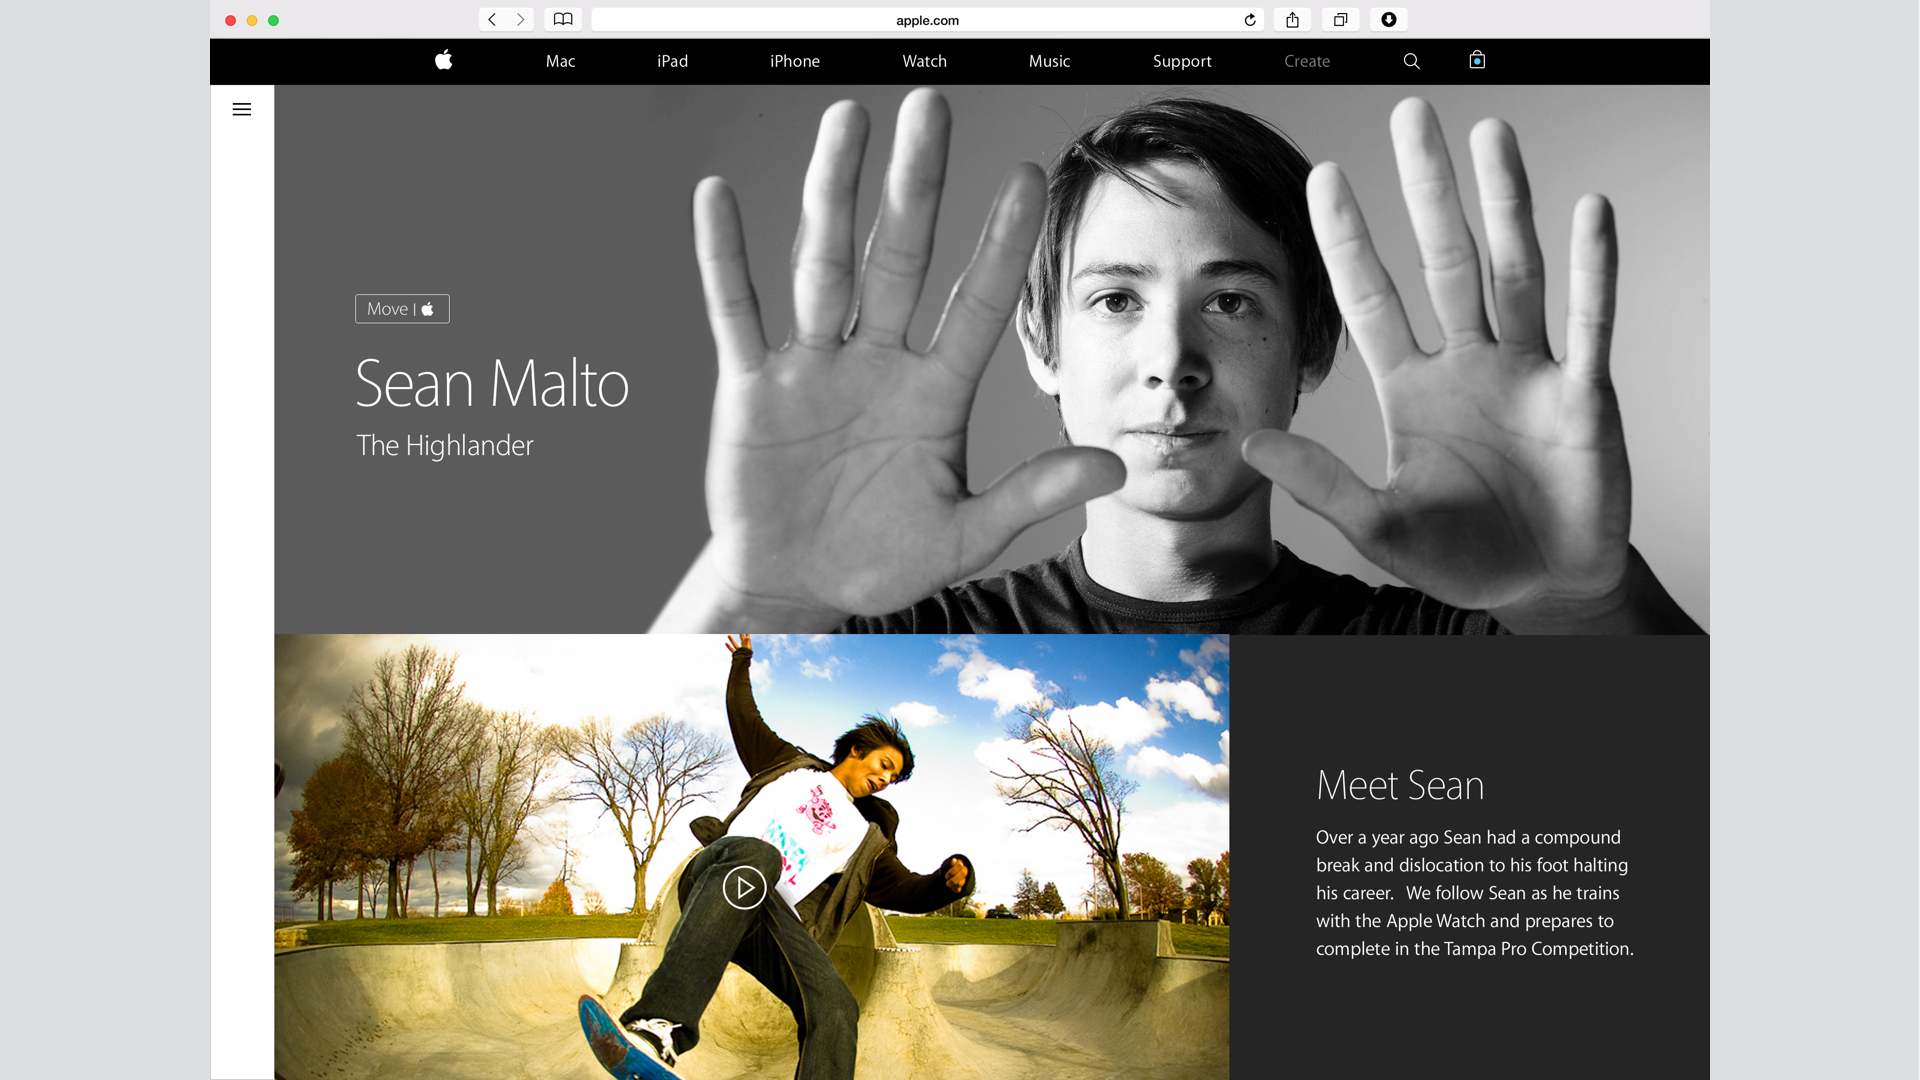
Task: Go forward with the browser forward arrow
Action: click(x=520, y=20)
